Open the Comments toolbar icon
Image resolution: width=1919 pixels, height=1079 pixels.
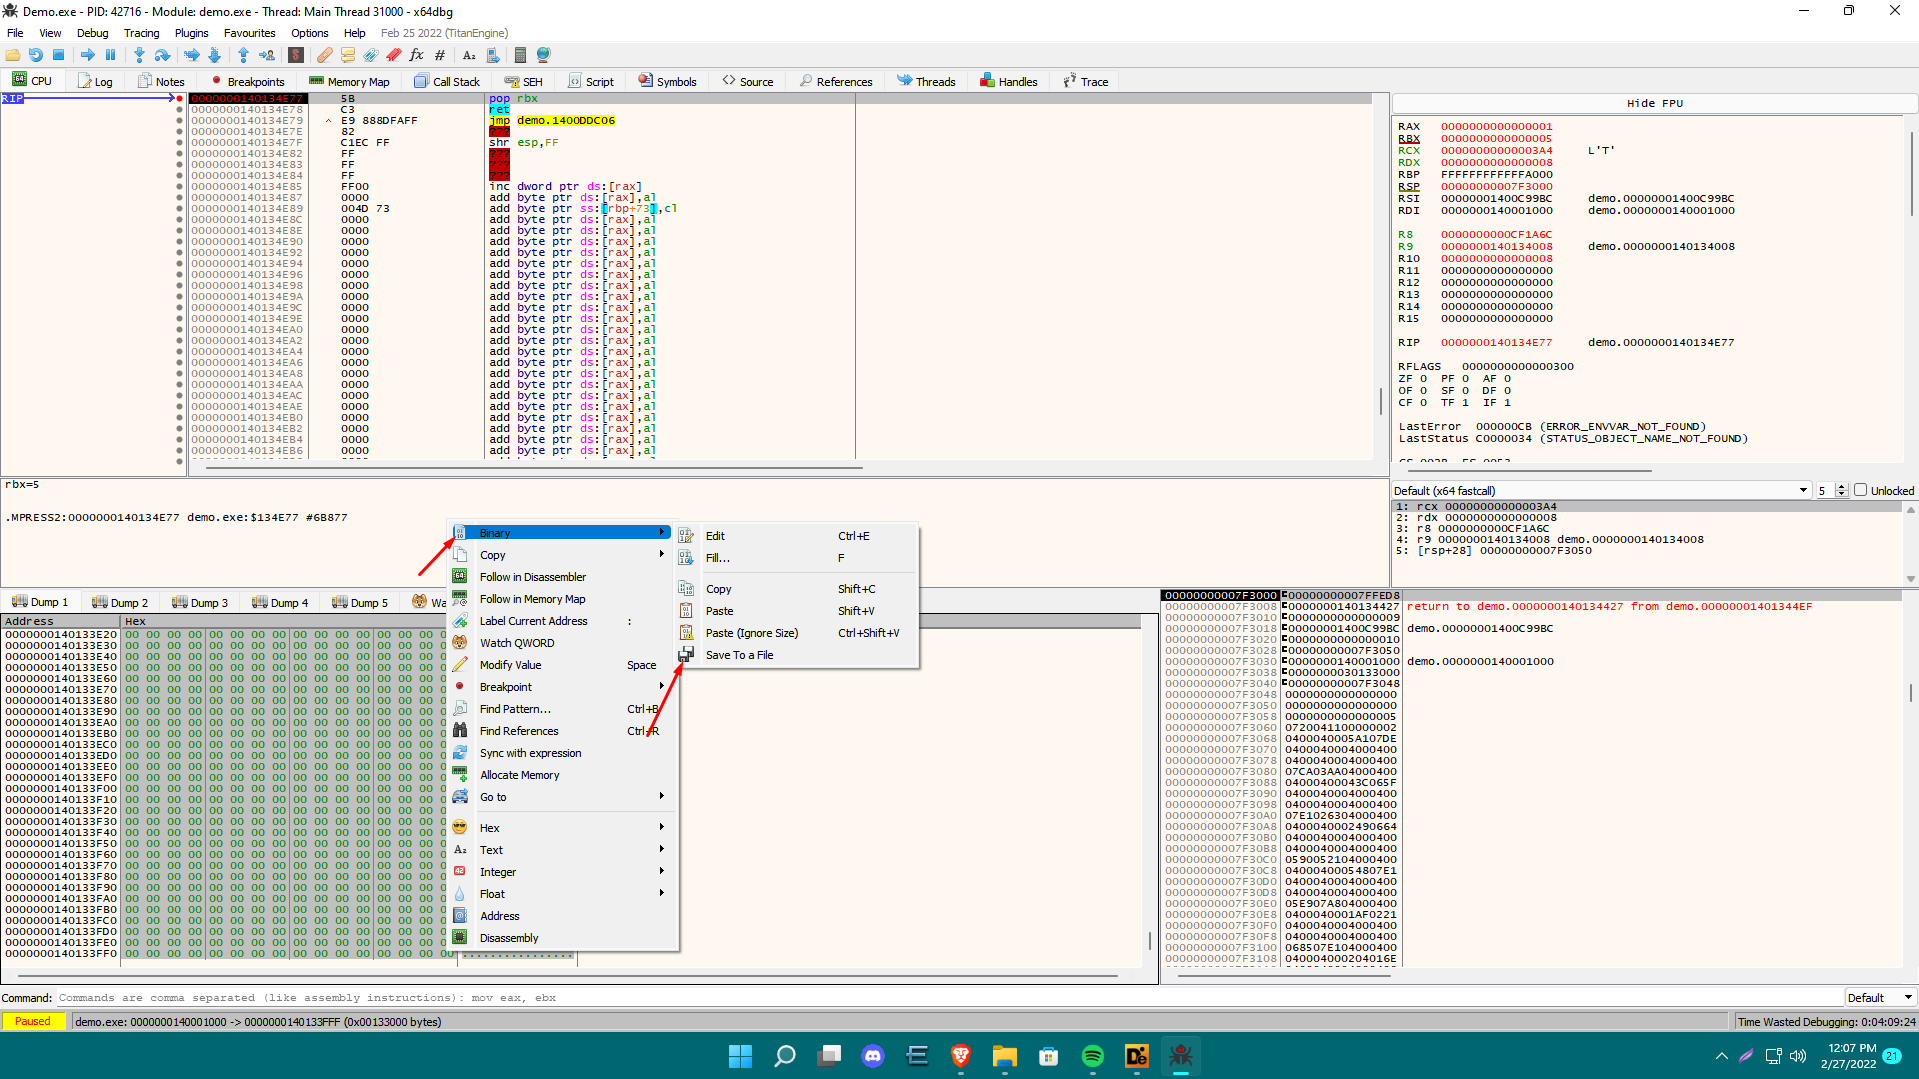[348, 55]
